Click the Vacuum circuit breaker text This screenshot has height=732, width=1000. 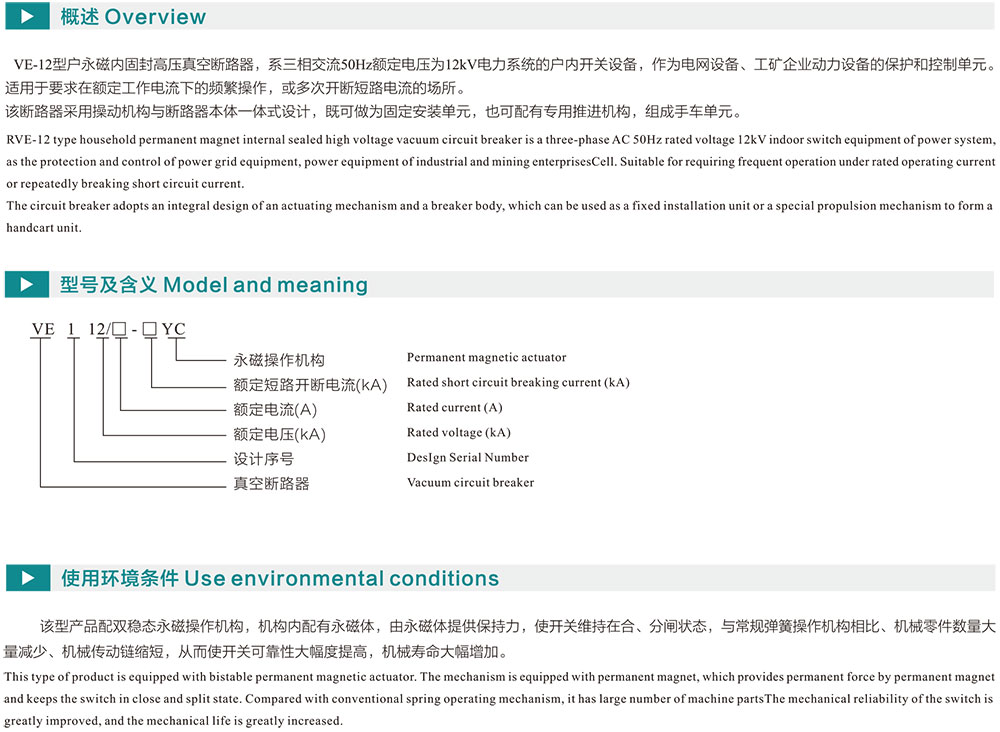pos(470,482)
